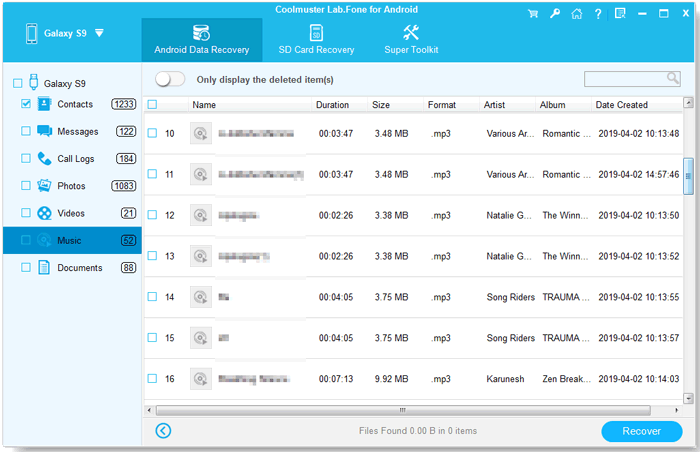Open the Galaxy S9 device dropdown arrow
Screen dimensions: 700x452
[100, 33]
